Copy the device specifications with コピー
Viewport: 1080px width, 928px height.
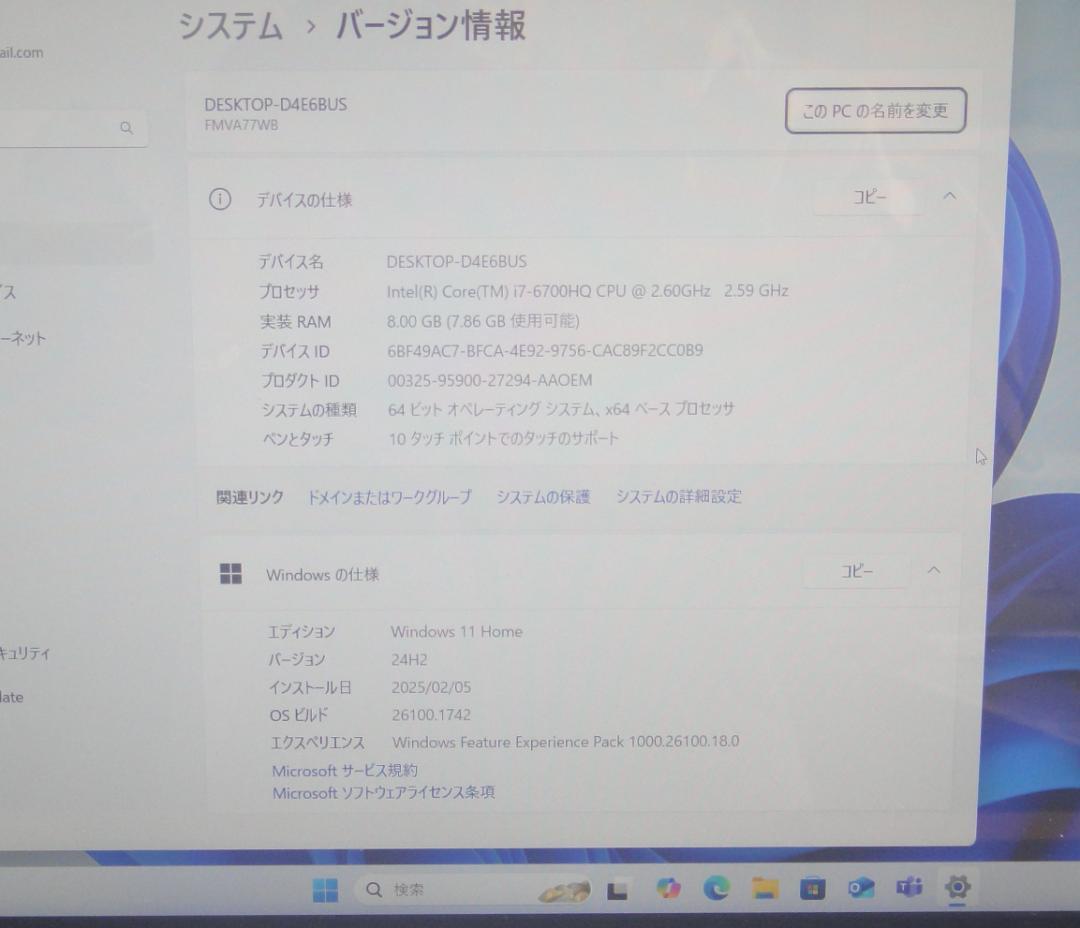coord(868,197)
